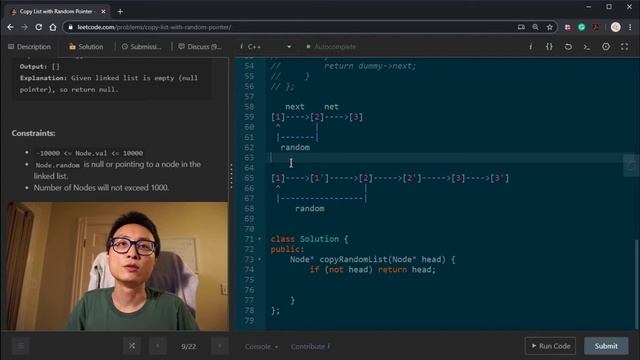Open the Chrome profile avatar
This screenshot has width=640, height=360.
[616, 27]
